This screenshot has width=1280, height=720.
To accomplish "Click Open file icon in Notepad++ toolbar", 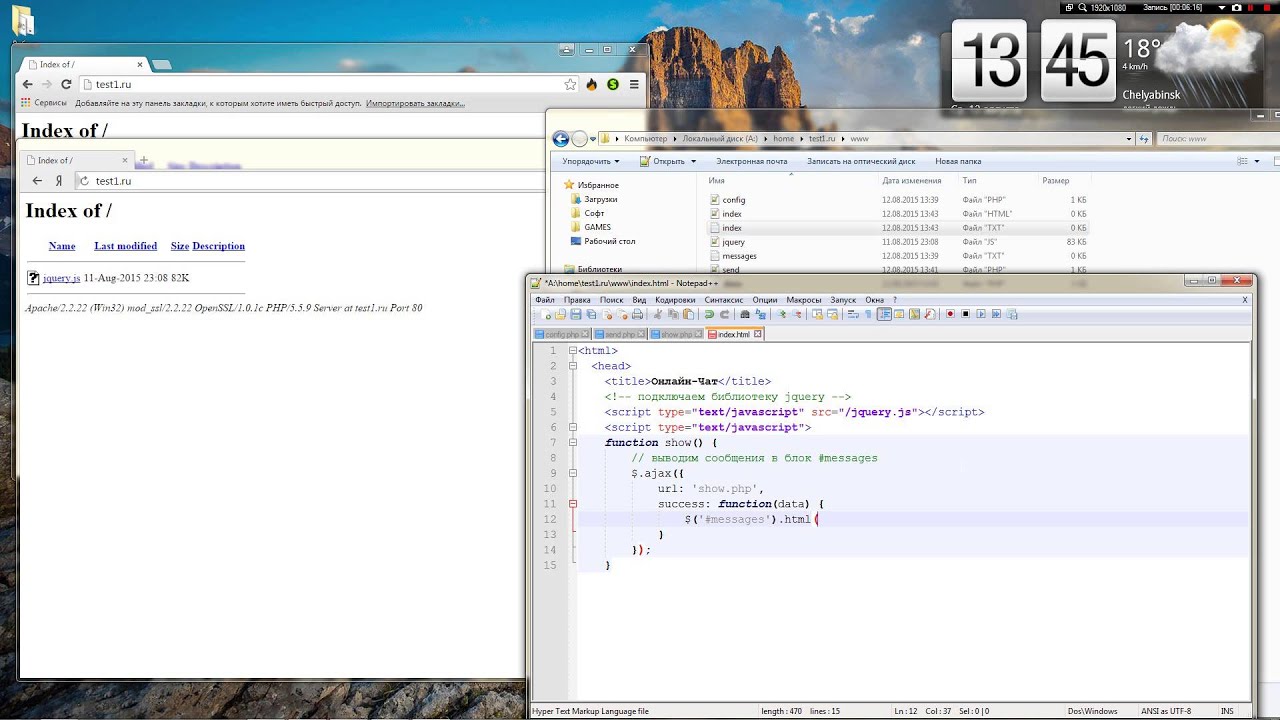I will [560, 314].
